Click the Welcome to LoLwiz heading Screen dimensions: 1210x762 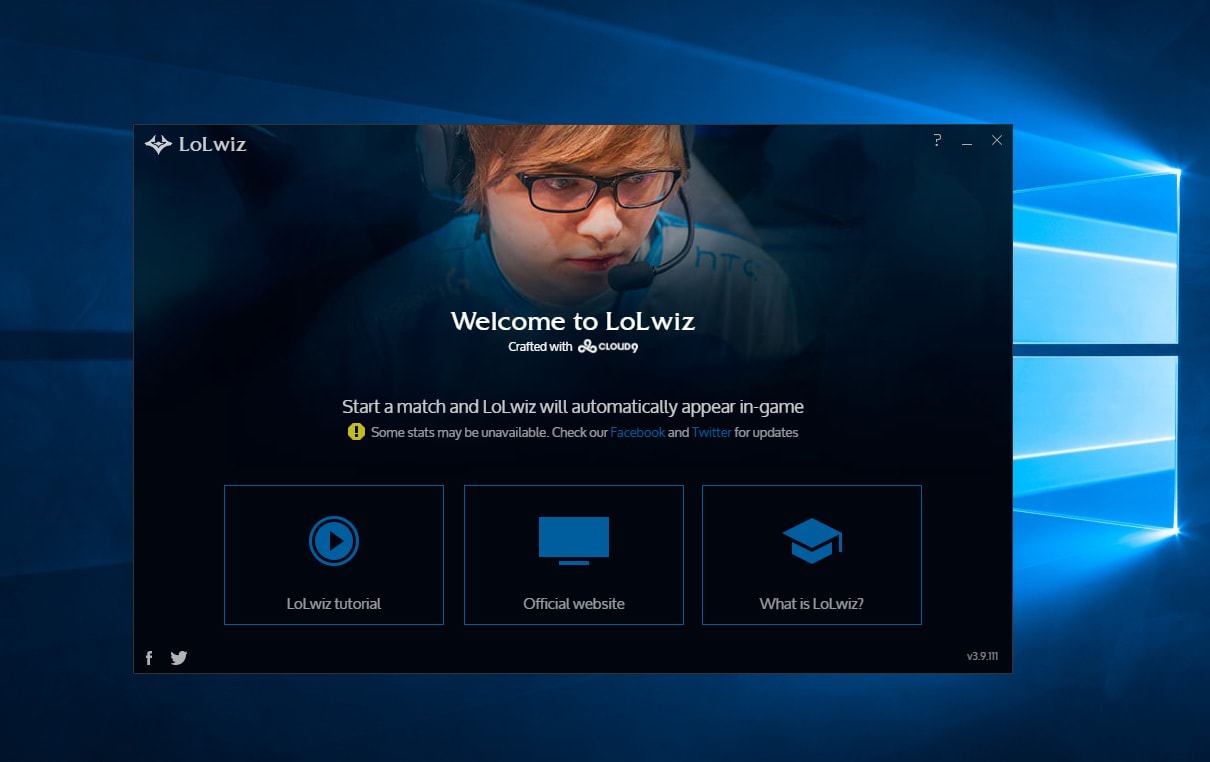click(x=573, y=321)
